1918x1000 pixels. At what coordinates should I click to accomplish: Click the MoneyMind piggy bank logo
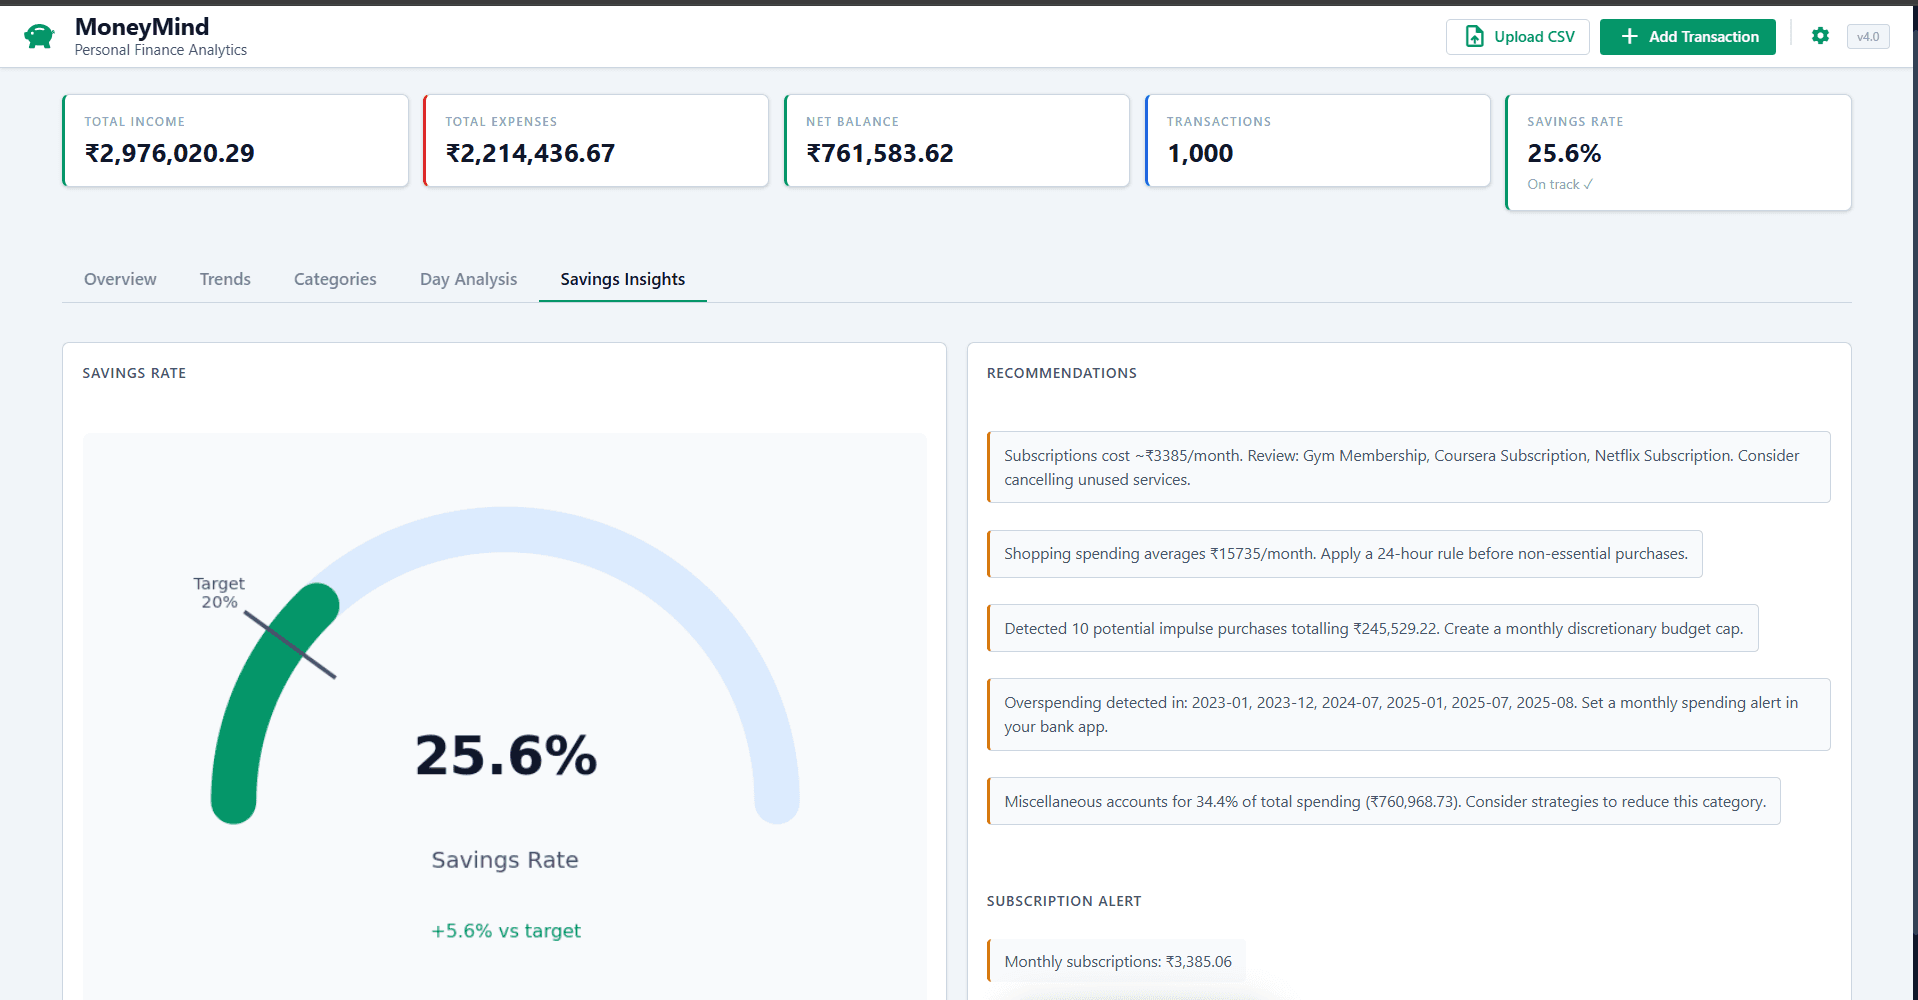pyautogui.click(x=39, y=37)
